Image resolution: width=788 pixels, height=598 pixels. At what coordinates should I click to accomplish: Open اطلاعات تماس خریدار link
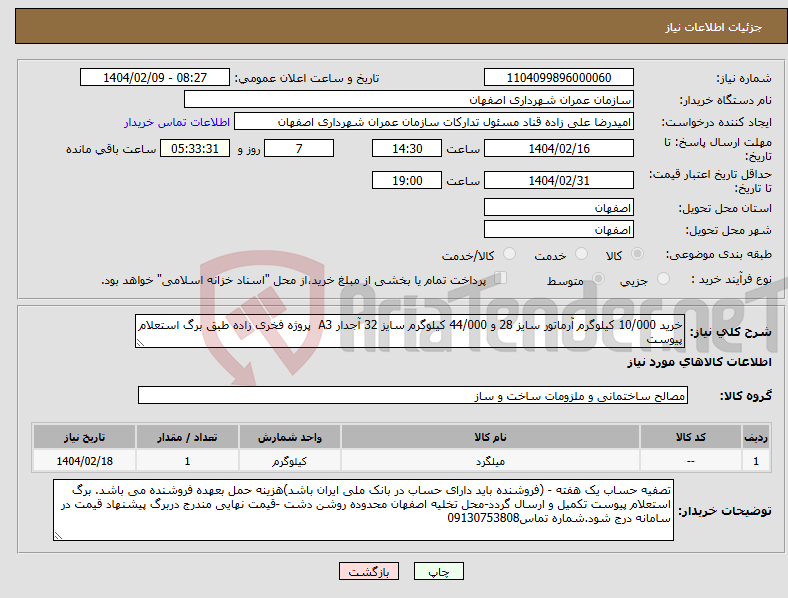[x=177, y=122]
